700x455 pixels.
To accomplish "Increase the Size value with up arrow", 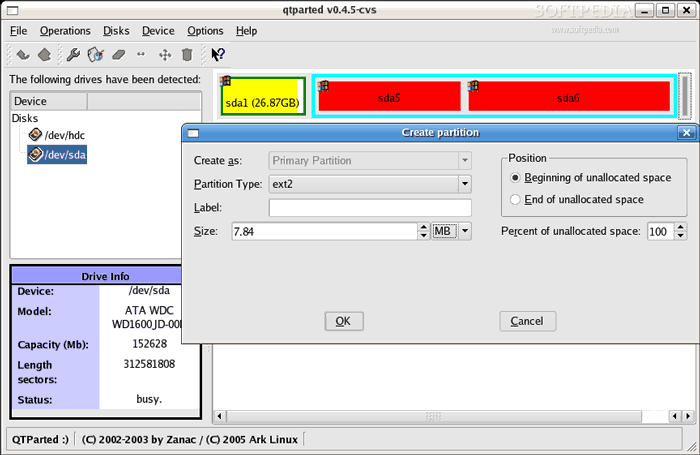I will tap(424, 227).
